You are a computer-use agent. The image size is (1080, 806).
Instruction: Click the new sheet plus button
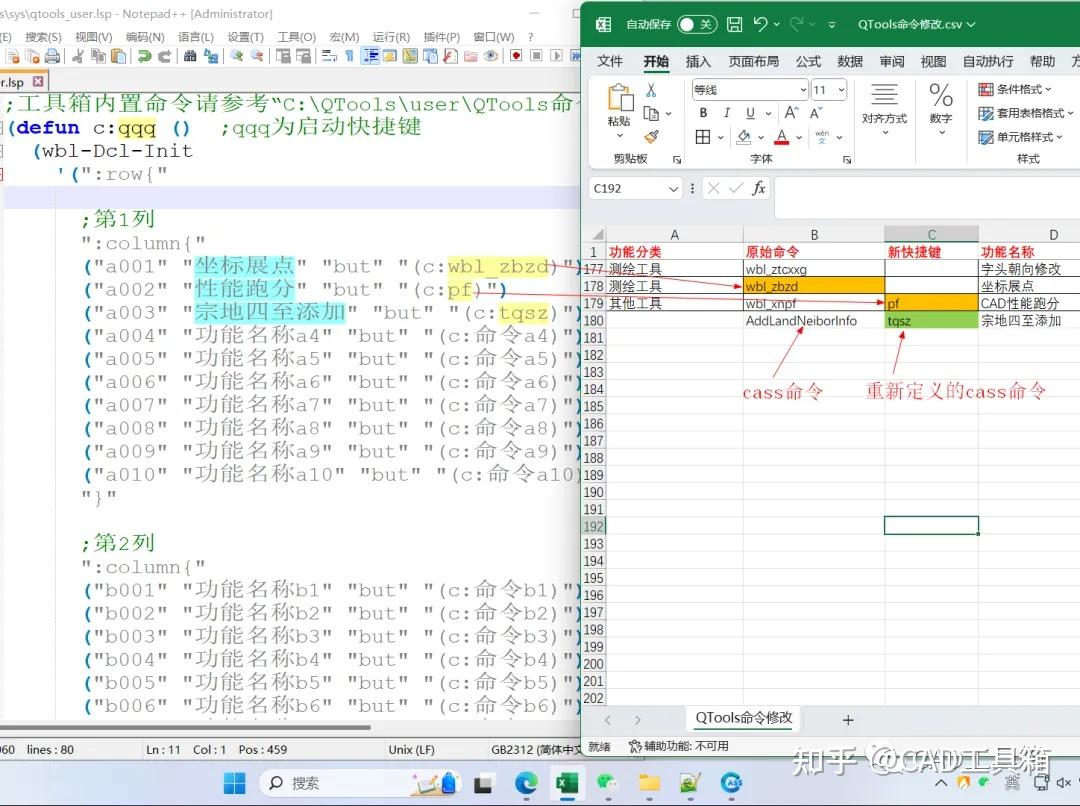[x=848, y=719]
